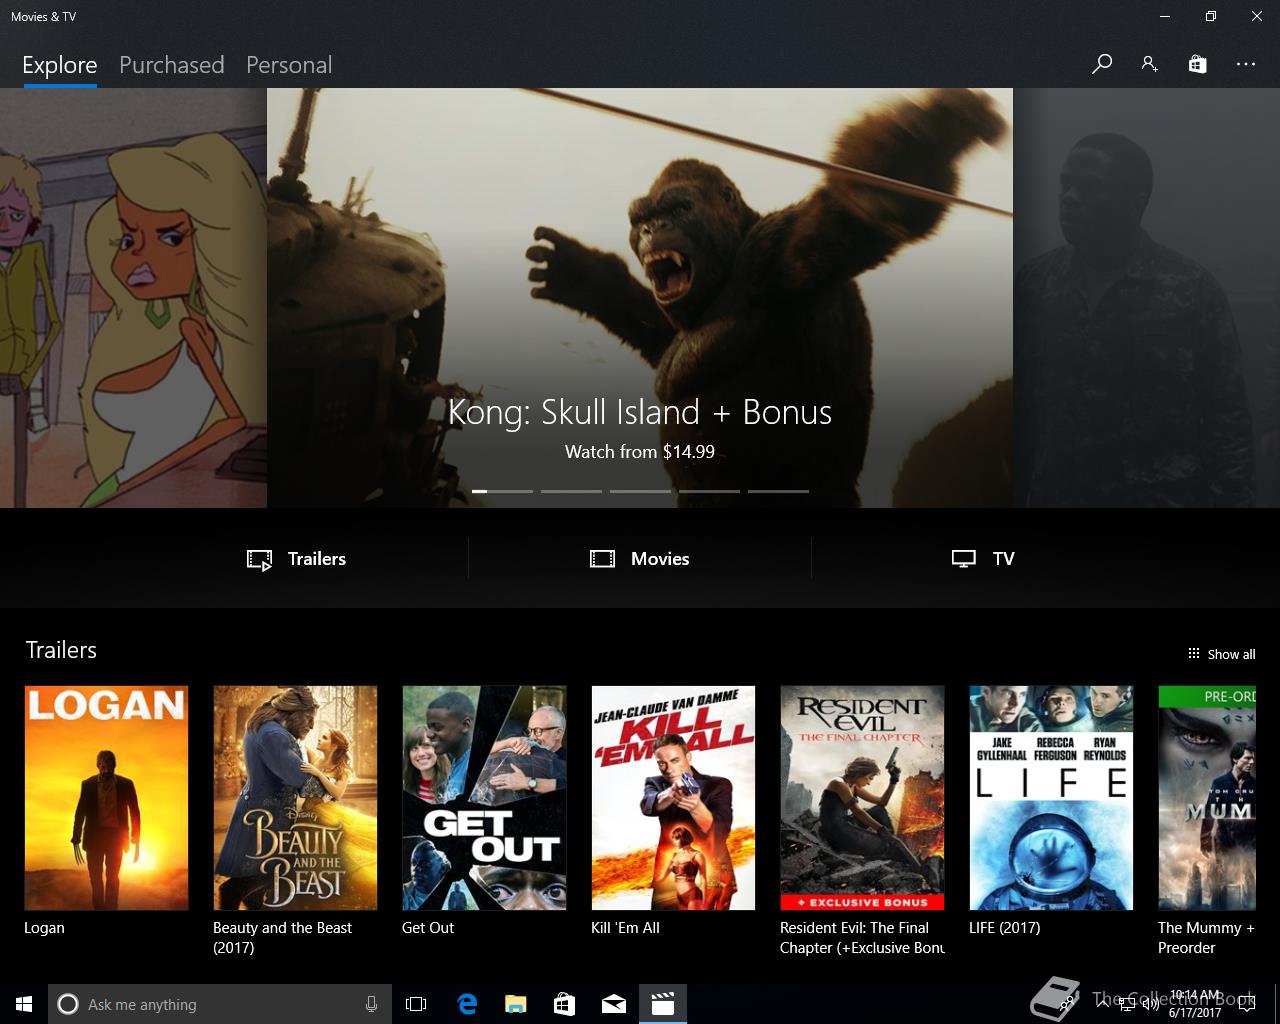Click the Logan title text

pyautogui.click(x=44, y=928)
